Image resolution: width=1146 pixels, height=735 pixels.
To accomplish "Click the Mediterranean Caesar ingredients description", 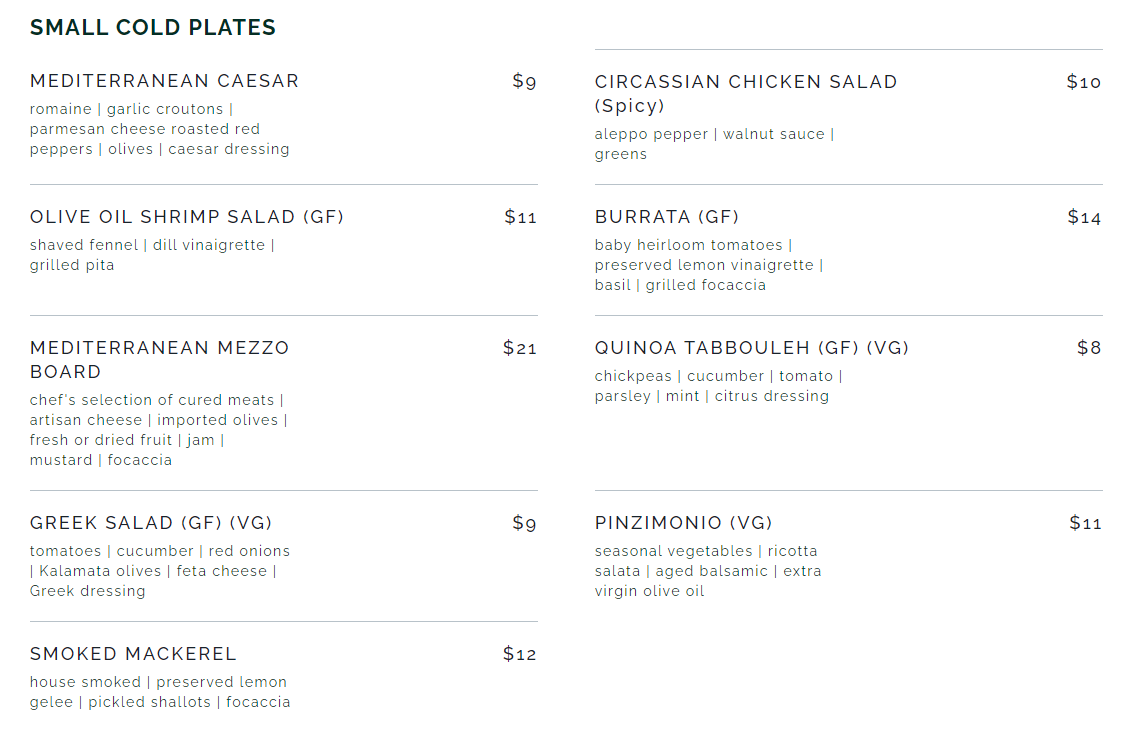I will tap(159, 129).
